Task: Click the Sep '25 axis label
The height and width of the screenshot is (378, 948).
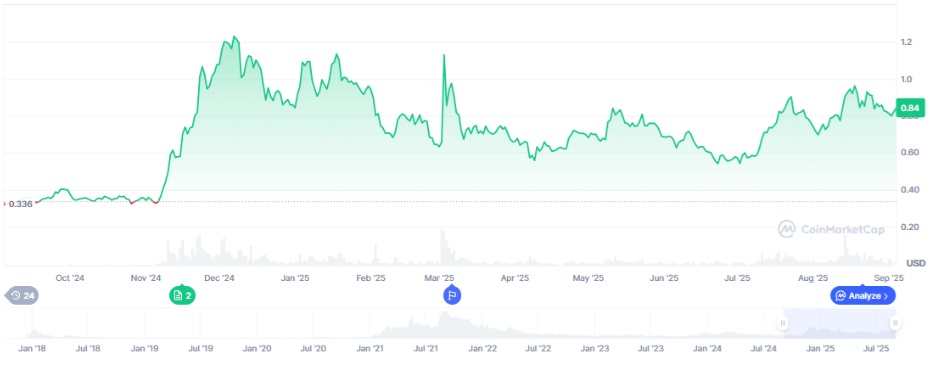Action: click(x=889, y=278)
